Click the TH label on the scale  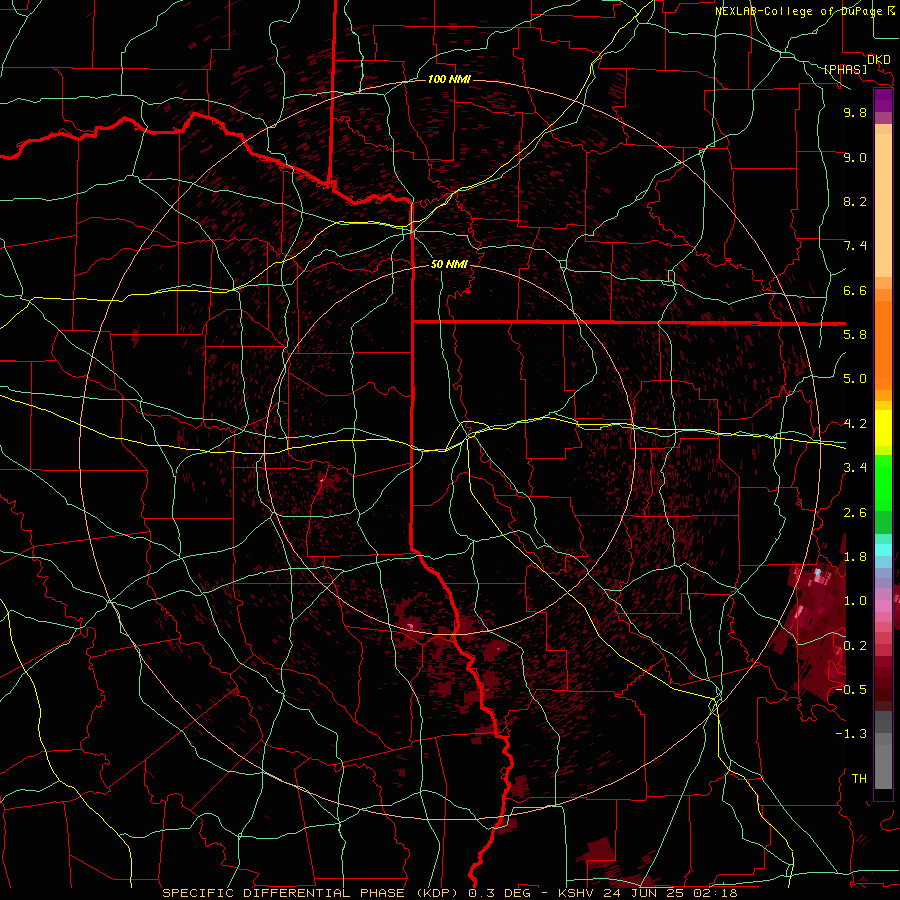(x=859, y=779)
